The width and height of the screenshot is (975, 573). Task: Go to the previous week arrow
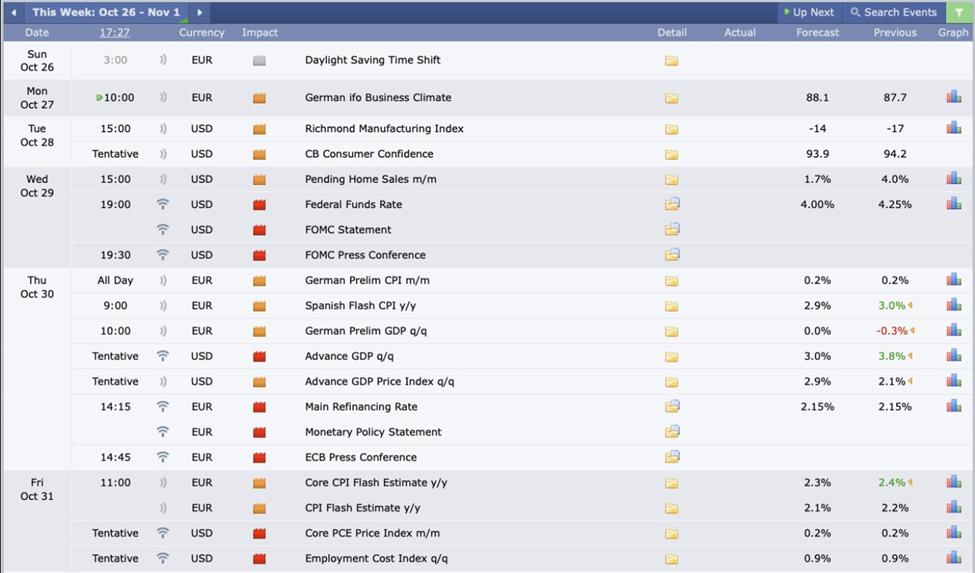point(14,12)
